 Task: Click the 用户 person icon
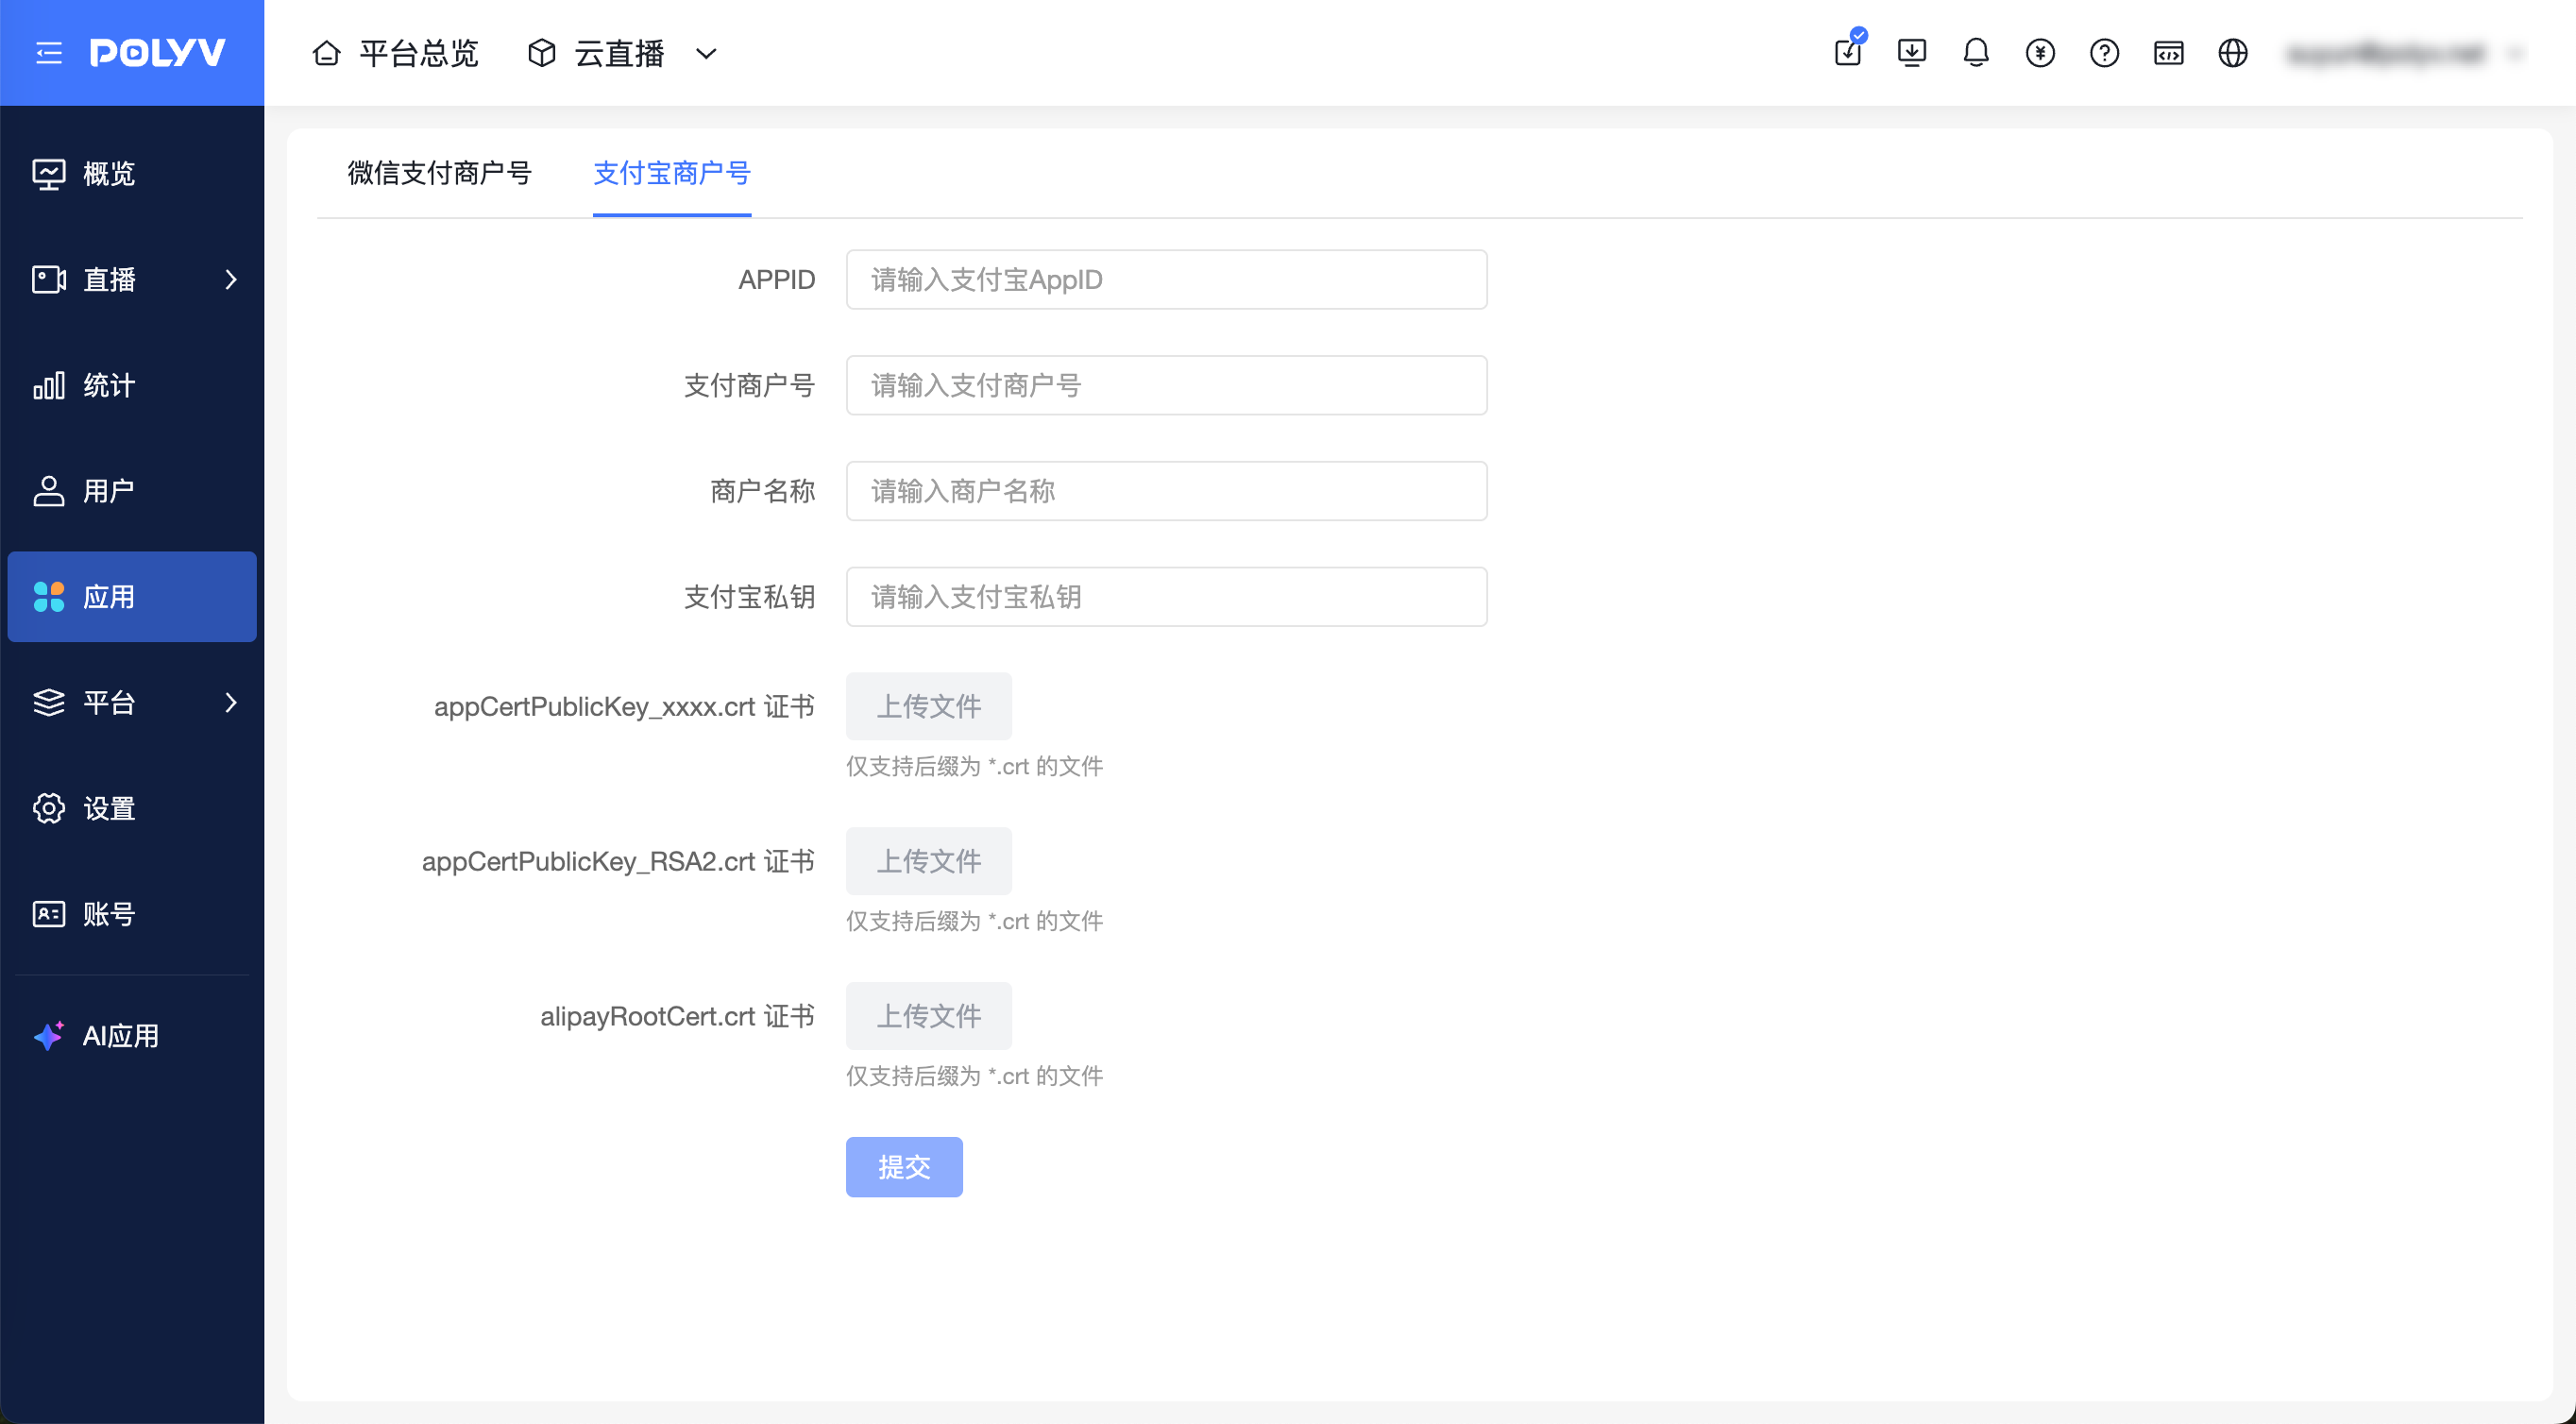(x=49, y=492)
